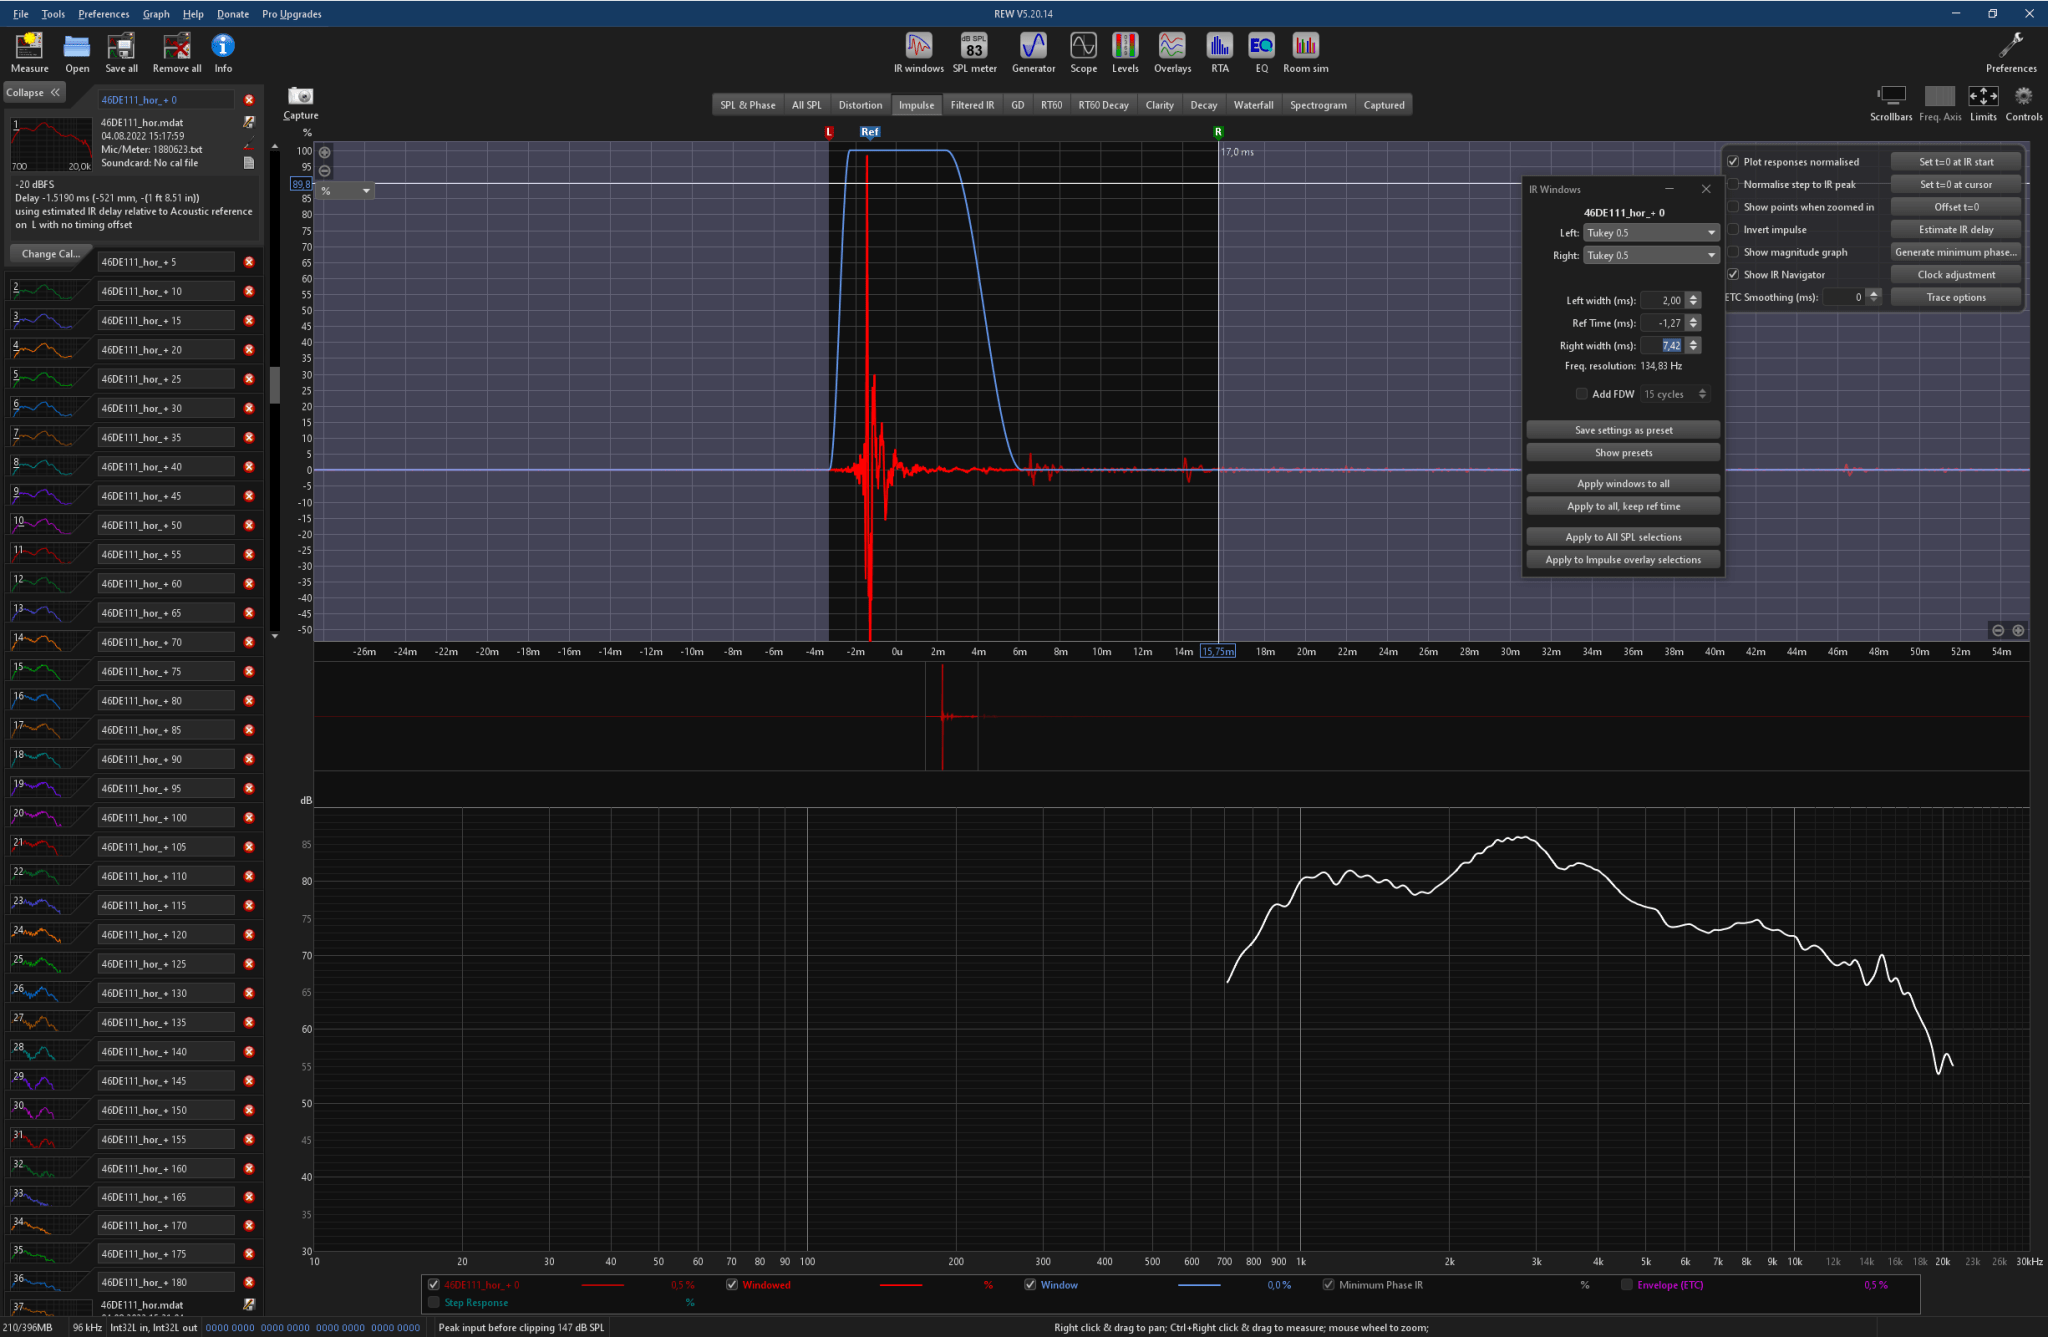Image resolution: width=2048 pixels, height=1337 pixels.
Task: Open the Tools menu
Action: pyautogui.click(x=53, y=14)
